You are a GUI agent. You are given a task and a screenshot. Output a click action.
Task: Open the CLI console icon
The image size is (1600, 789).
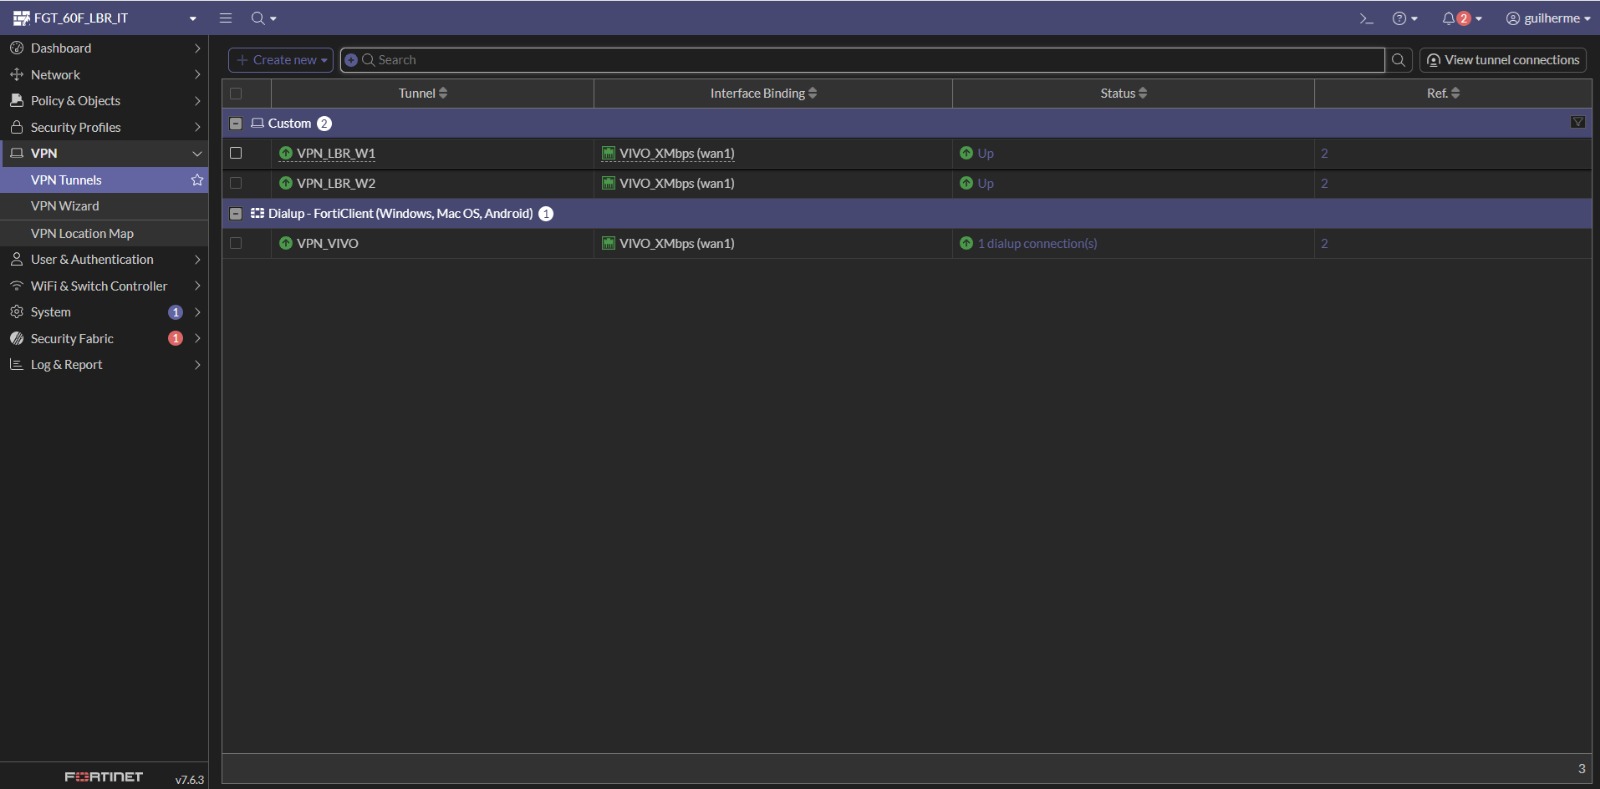[1366, 18]
